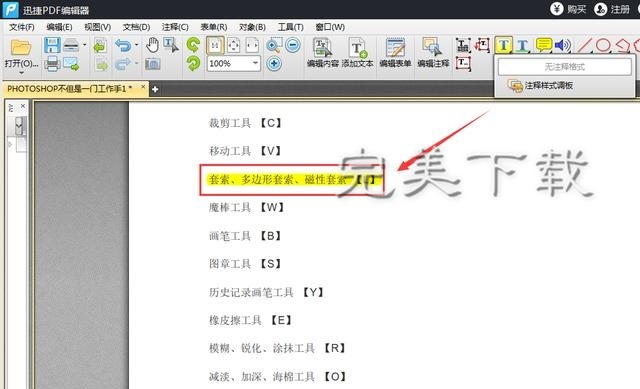The width and height of the screenshot is (640, 389).
Task: Select the red polygon line tool
Action: click(x=622, y=45)
